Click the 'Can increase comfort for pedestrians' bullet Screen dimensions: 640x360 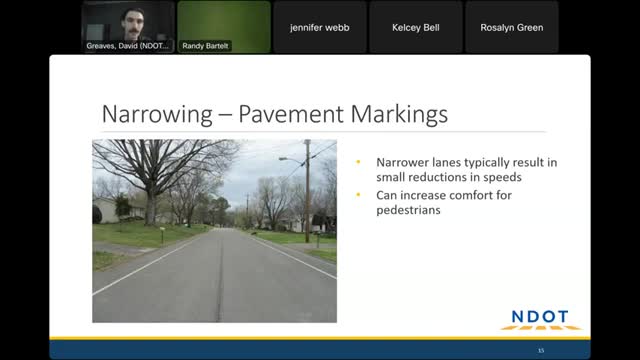(x=444, y=202)
